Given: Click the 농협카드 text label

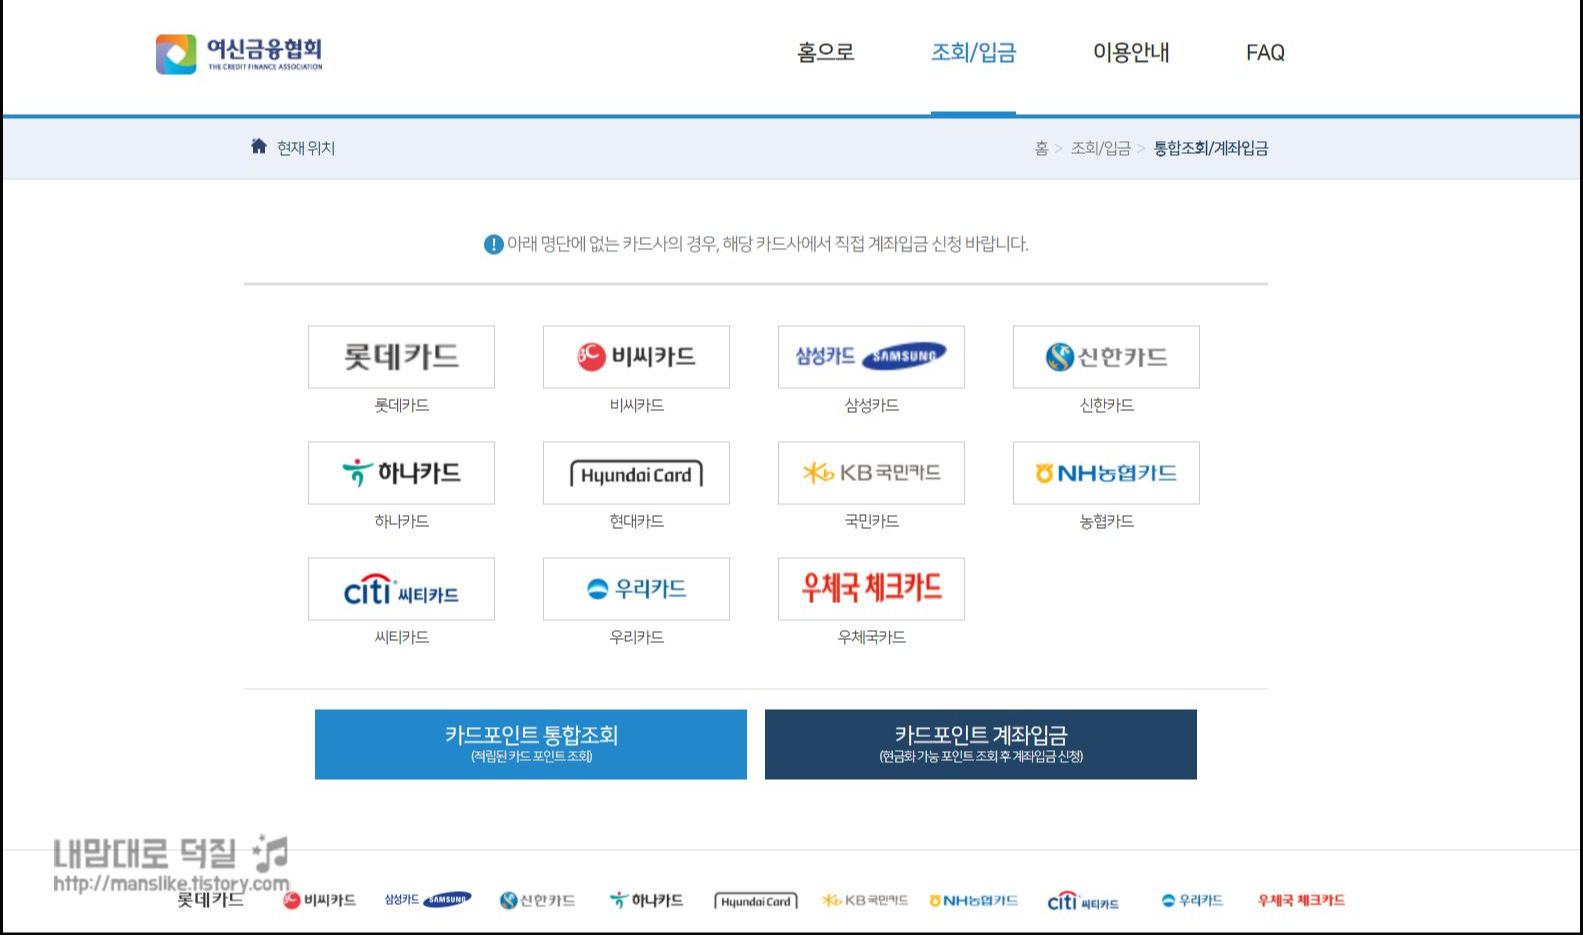Looking at the screenshot, I should coord(1106,521).
